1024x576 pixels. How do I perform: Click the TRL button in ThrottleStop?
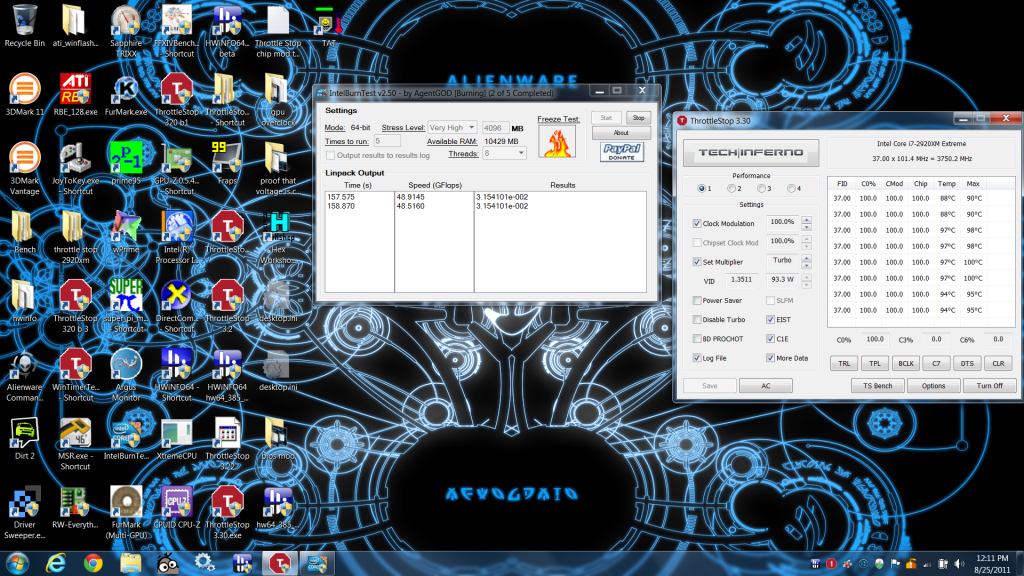pyautogui.click(x=844, y=364)
